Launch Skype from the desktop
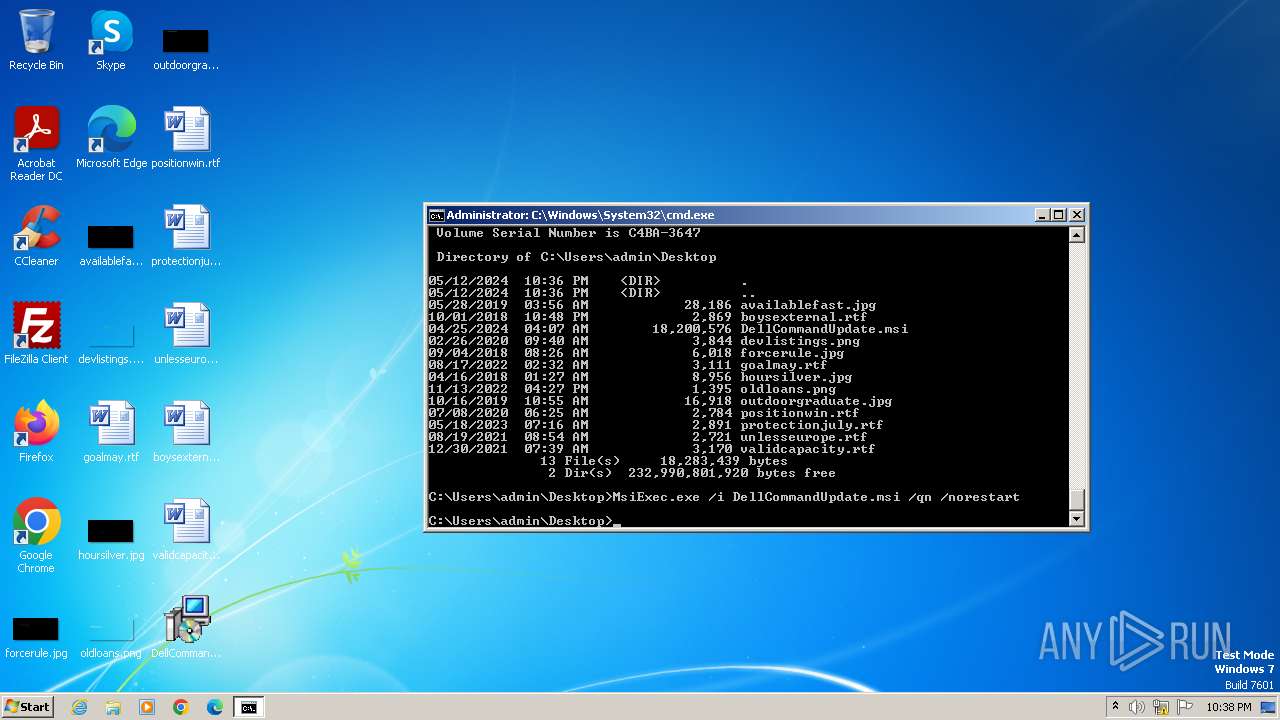The width and height of the screenshot is (1280, 720). point(110,40)
